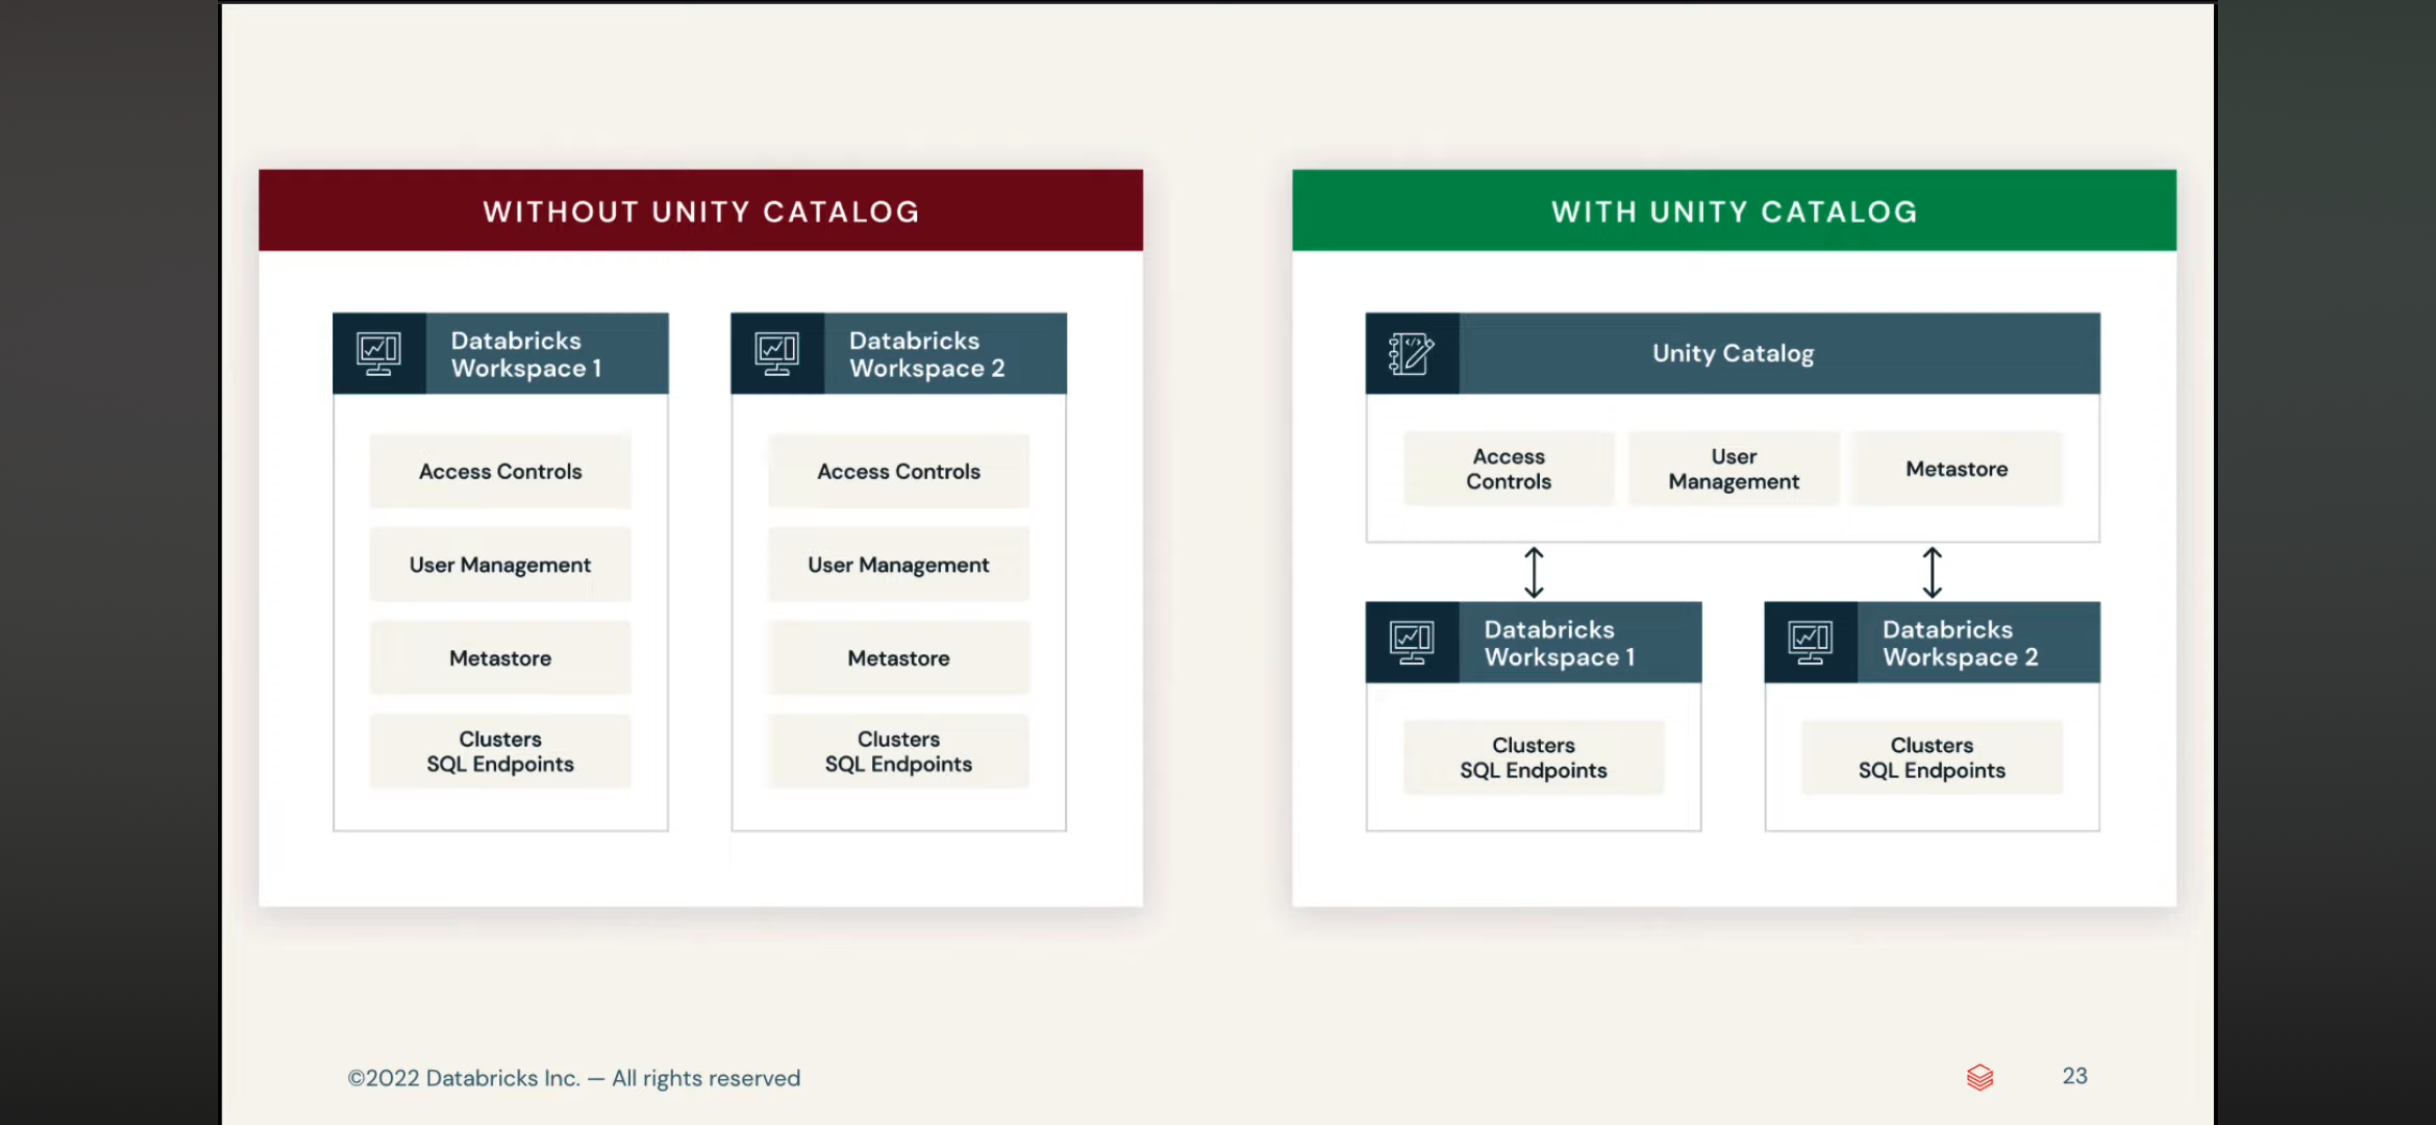
Task: Click Access Controls in Databricks Workspace 1 left
Action: coord(500,471)
